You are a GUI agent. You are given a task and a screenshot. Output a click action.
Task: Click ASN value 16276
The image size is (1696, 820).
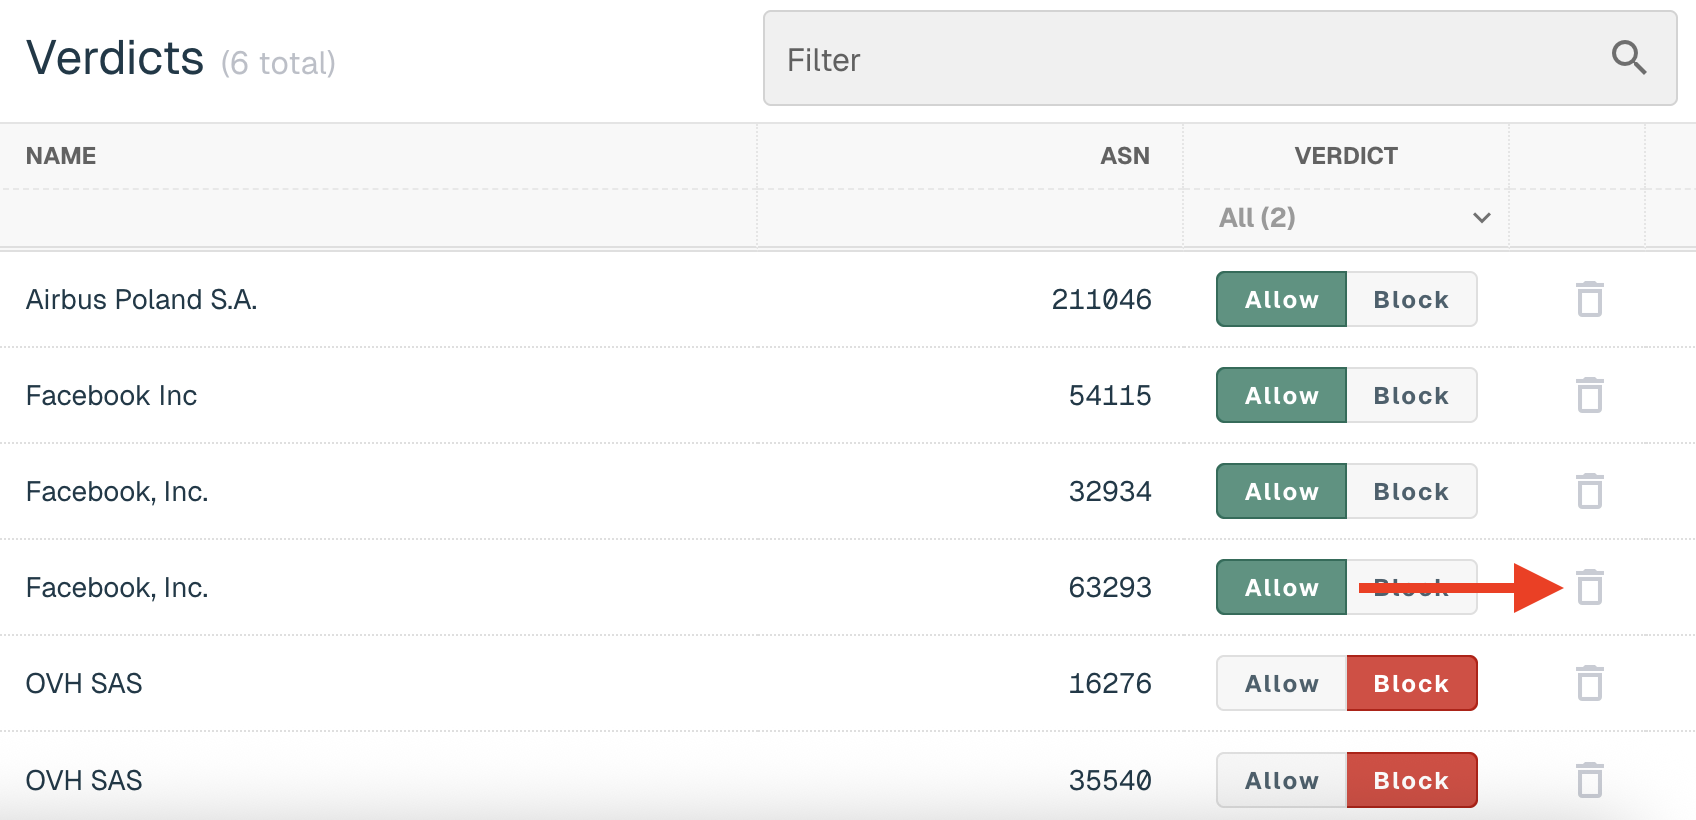tap(1110, 683)
